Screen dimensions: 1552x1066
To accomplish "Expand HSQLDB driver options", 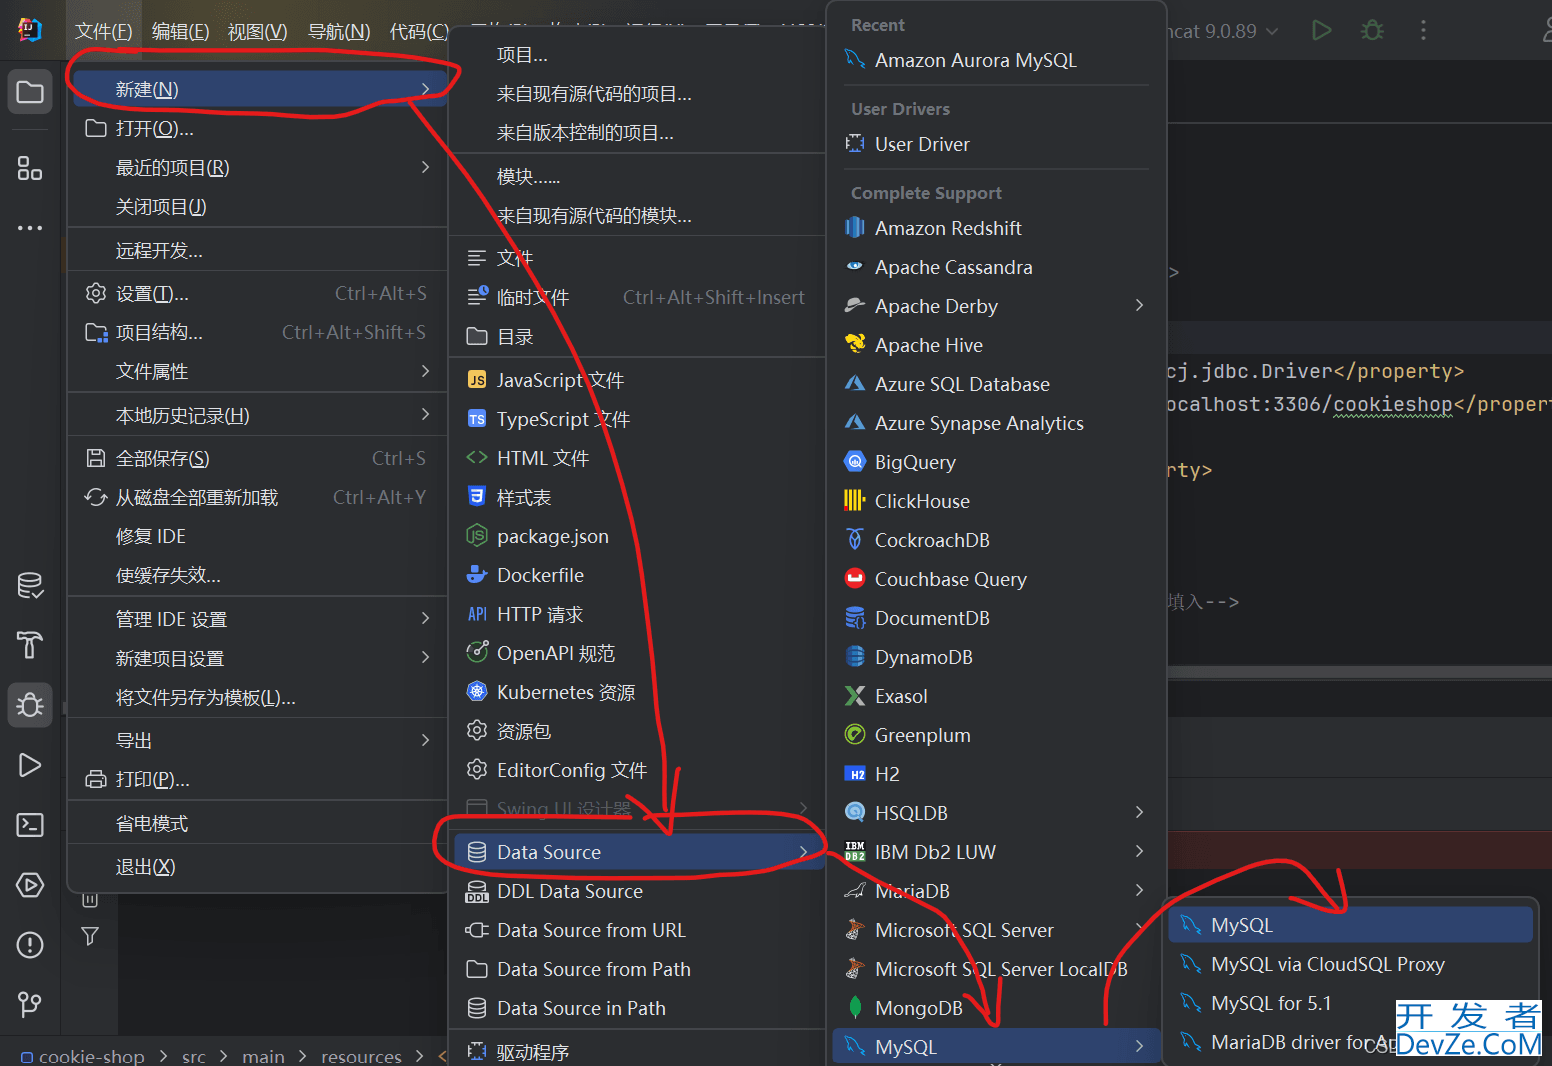I will click(x=997, y=813).
